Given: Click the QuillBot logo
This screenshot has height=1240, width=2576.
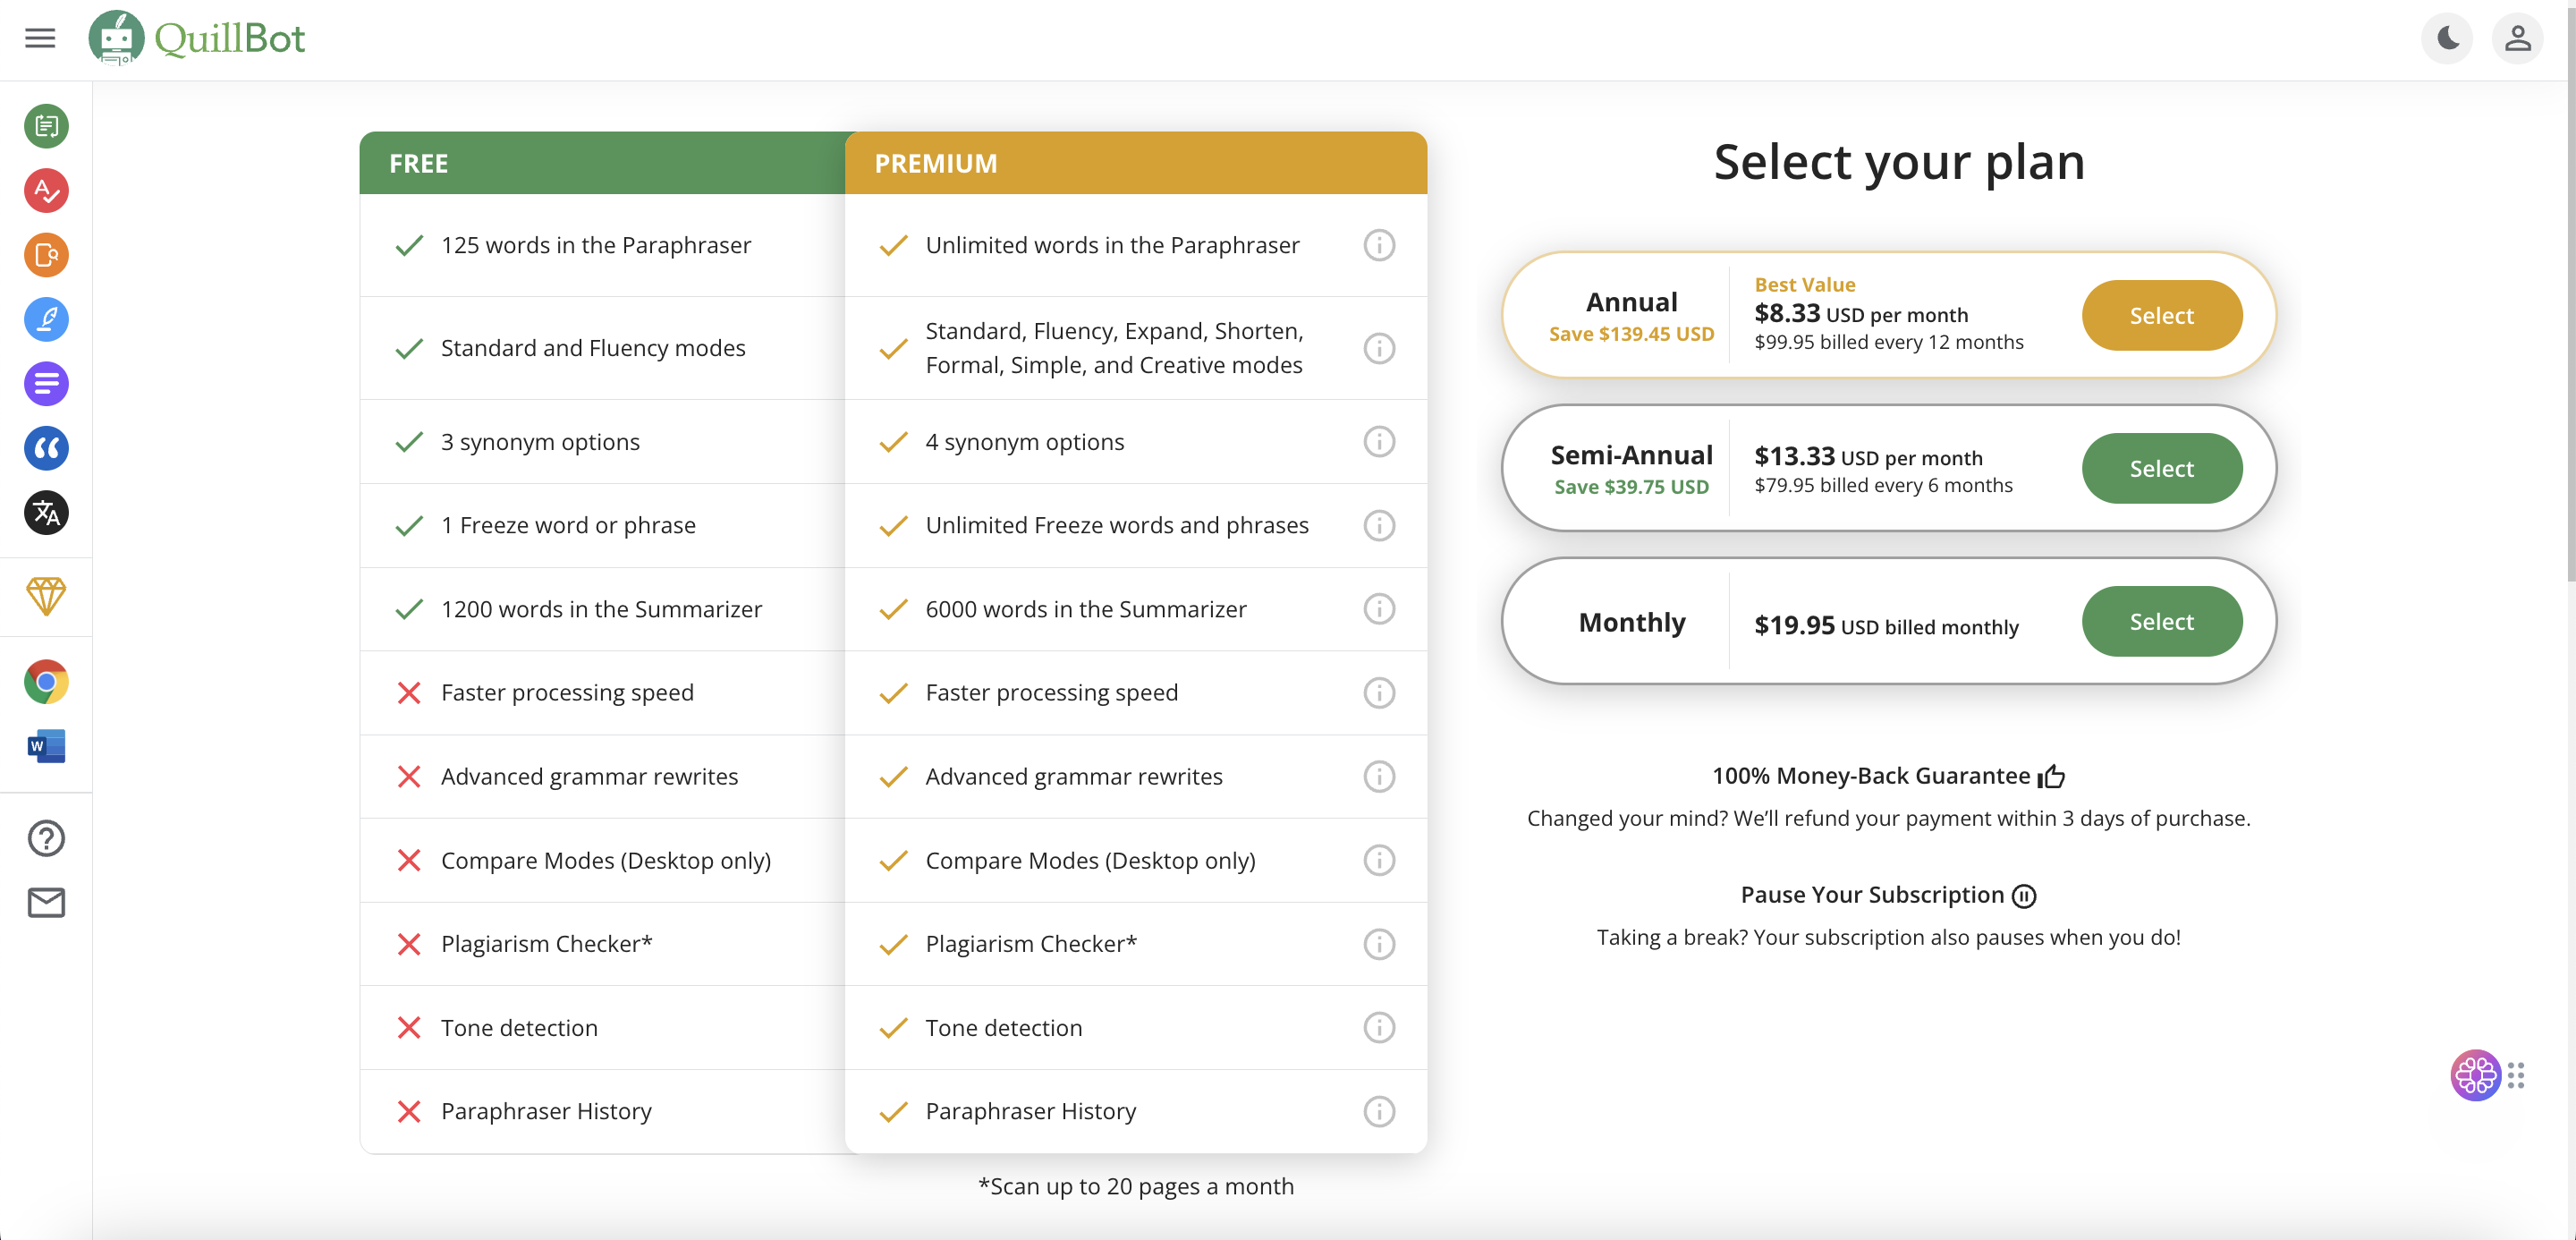Looking at the screenshot, I should coord(198,38).
